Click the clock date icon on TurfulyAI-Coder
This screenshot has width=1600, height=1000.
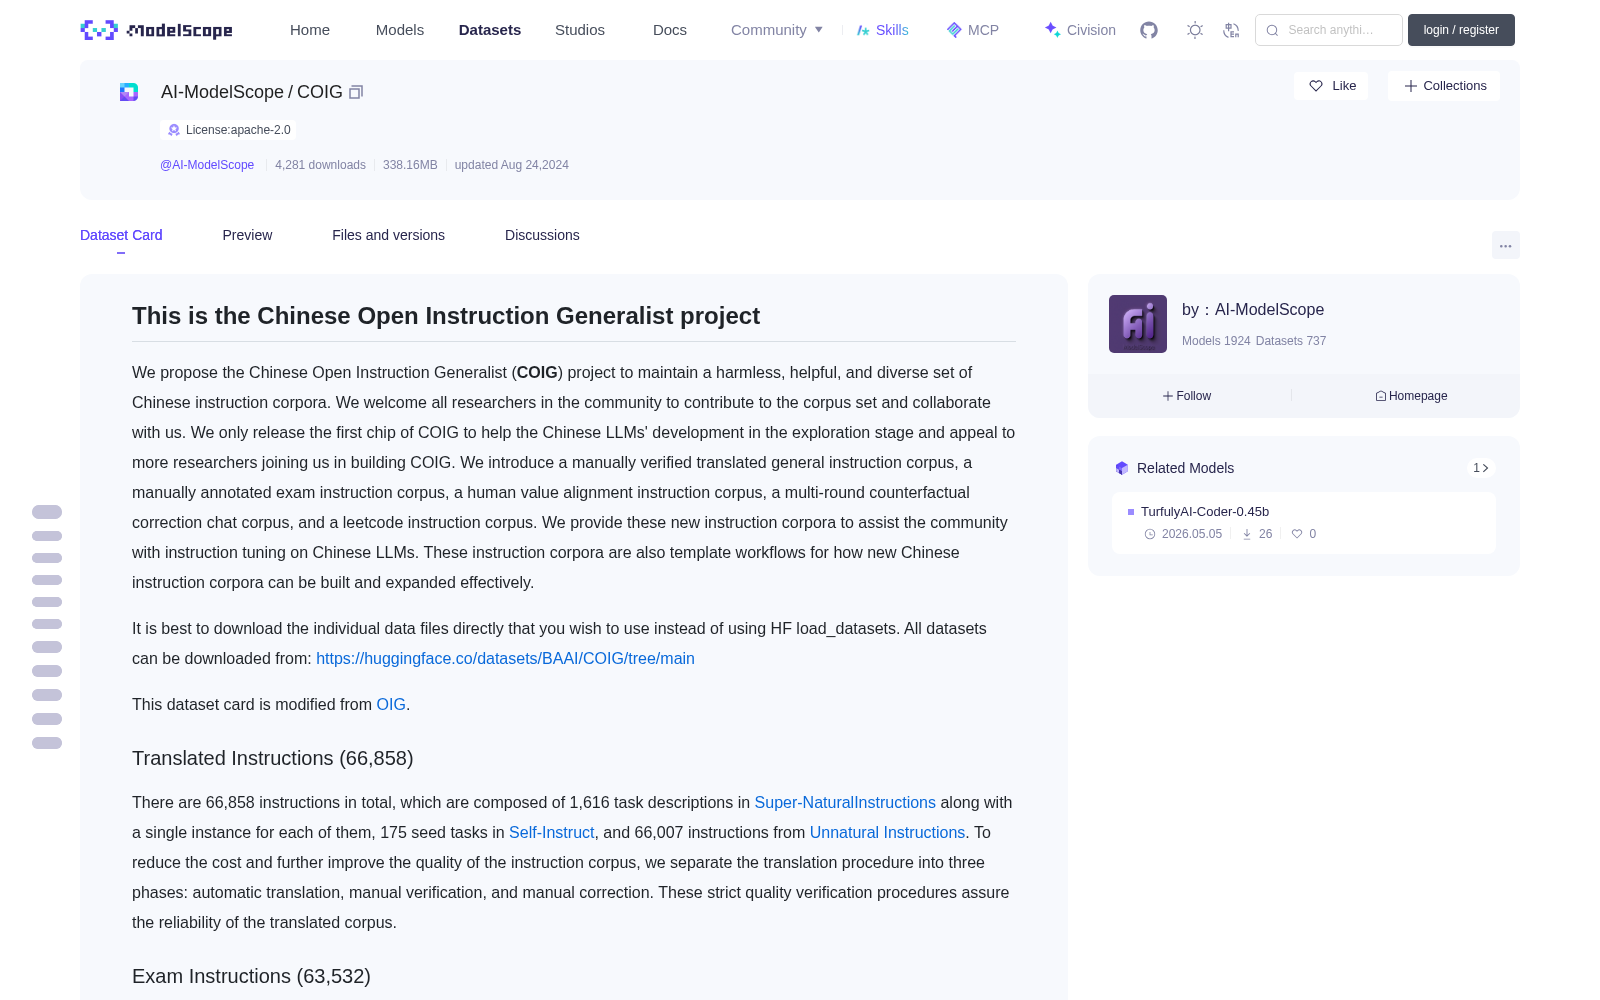point(1150,534)
